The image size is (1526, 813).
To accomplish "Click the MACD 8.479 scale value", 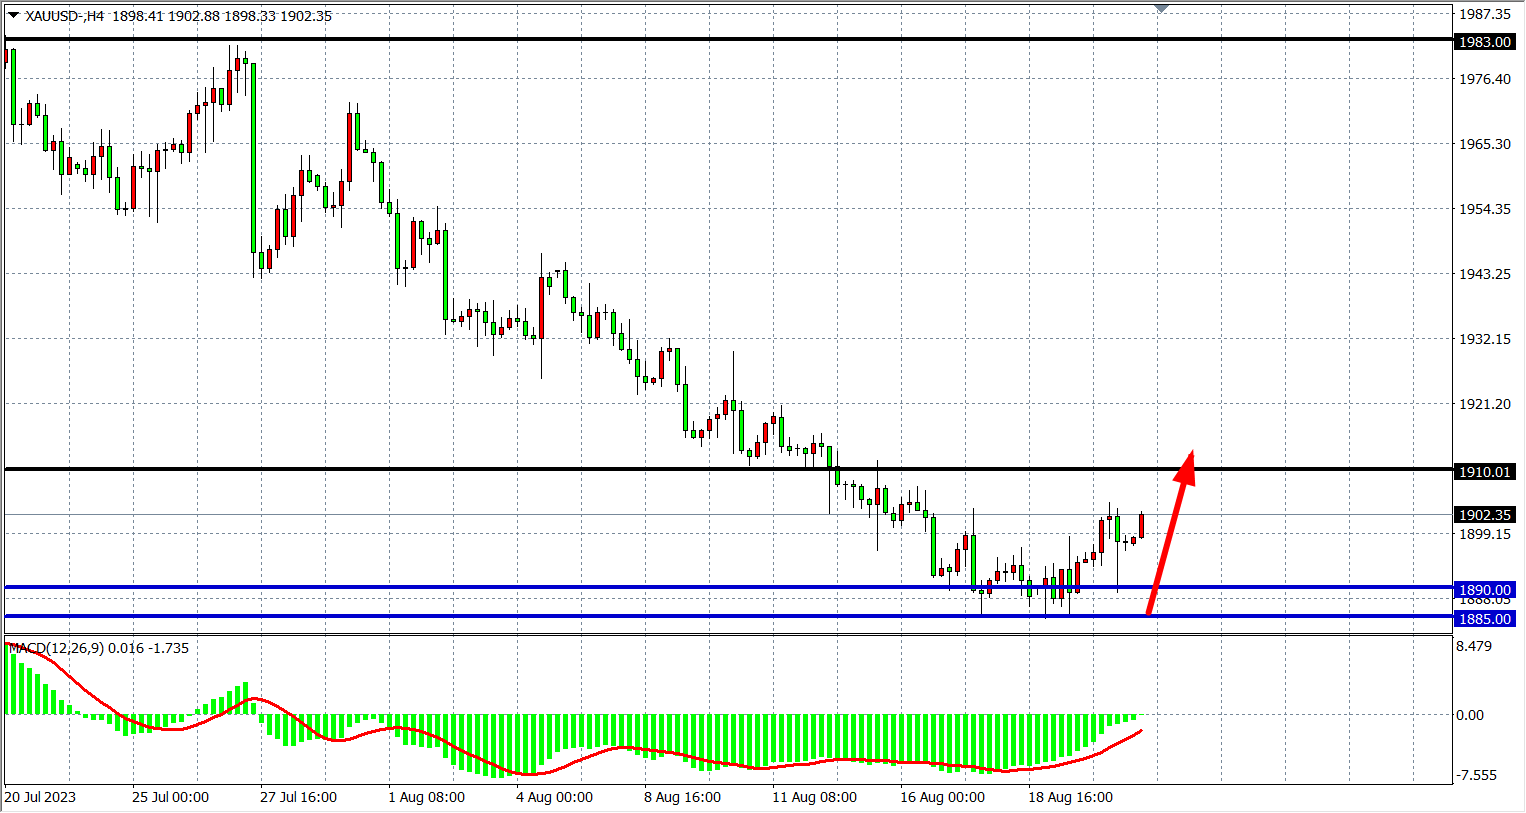I will (1474, 647).
